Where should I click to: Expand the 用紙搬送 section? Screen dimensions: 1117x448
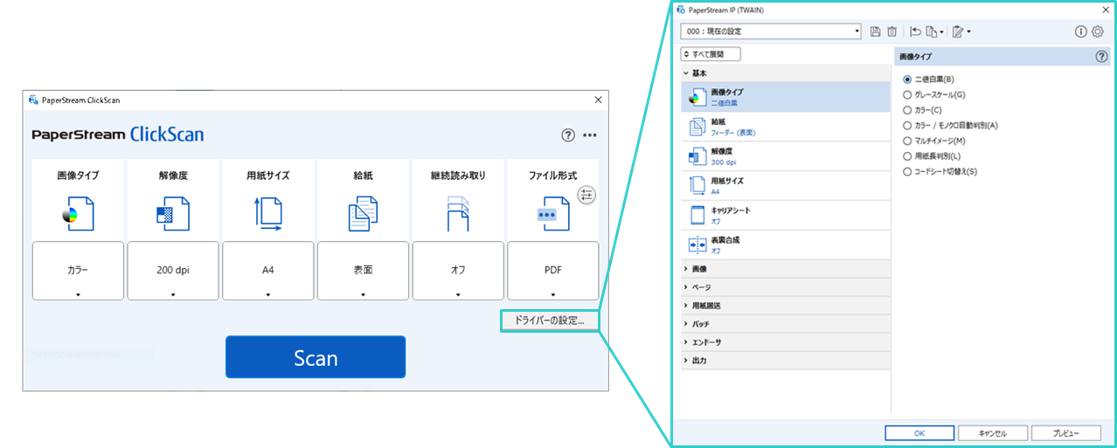(786, 306)
